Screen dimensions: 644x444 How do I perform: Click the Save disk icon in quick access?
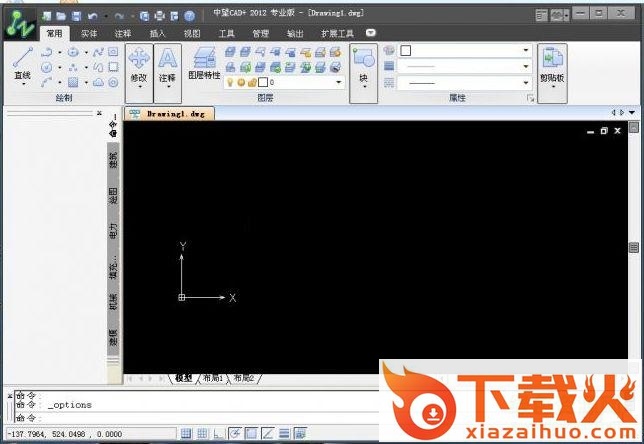76,16
